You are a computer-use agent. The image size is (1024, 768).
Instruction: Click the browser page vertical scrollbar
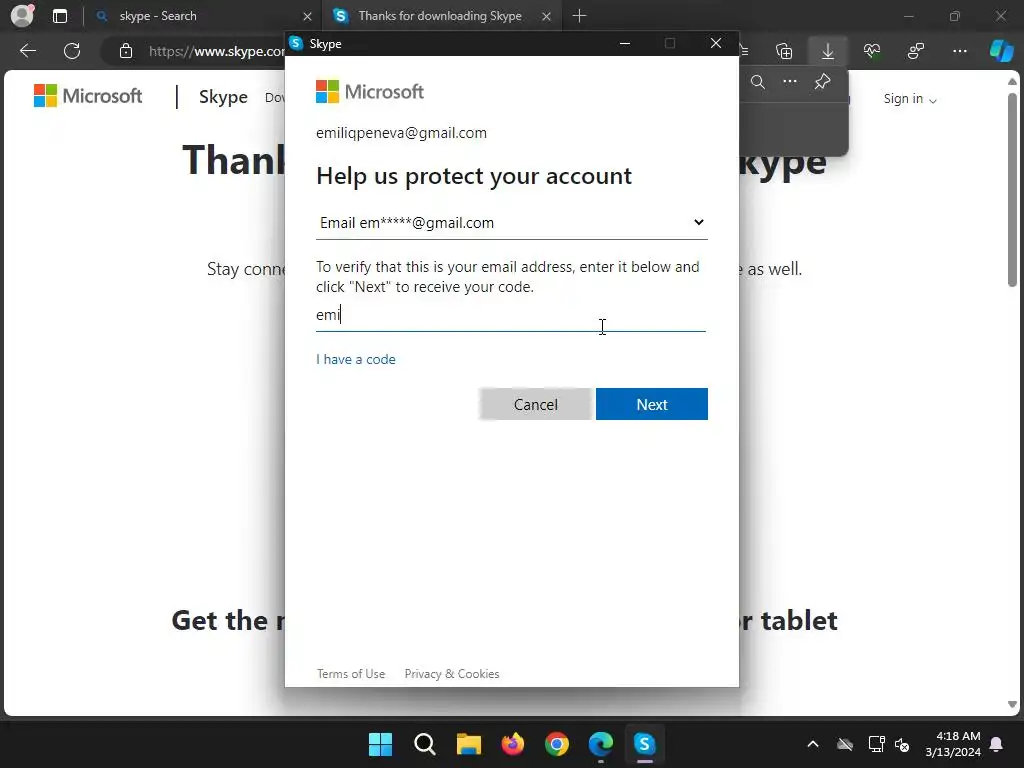click(x=1012, y=189)
